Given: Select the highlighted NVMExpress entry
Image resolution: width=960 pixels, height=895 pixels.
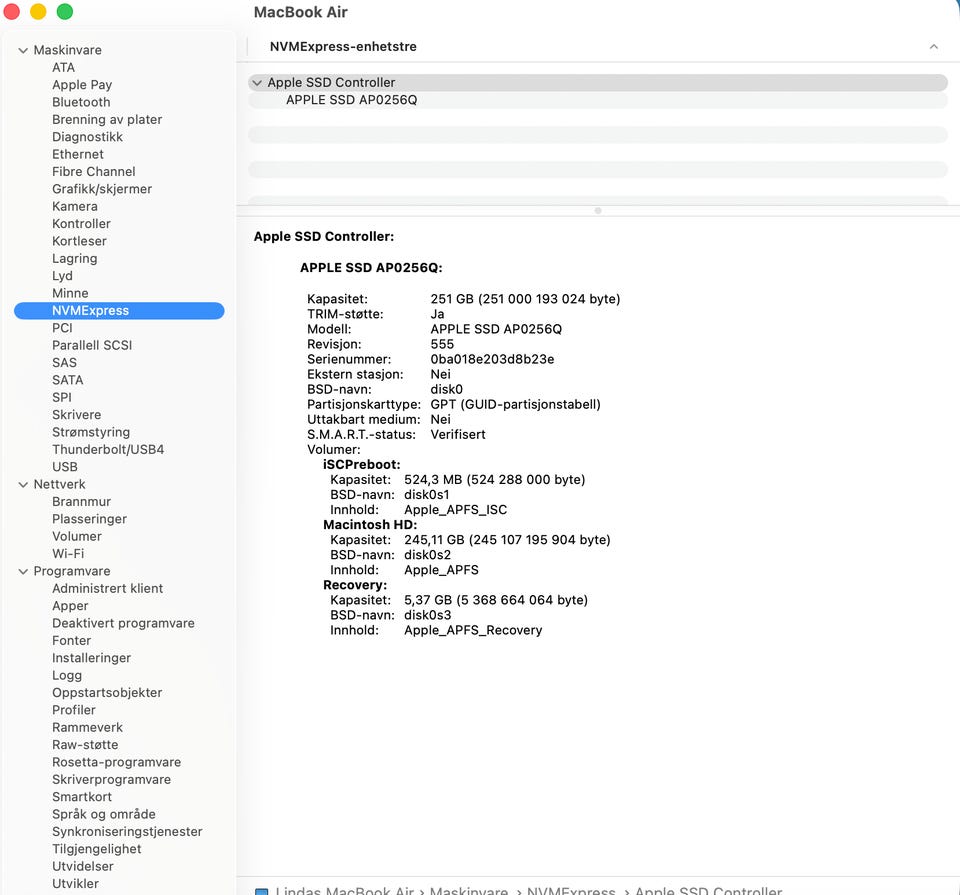Looking at the screenshot, I should pos(119,310).
